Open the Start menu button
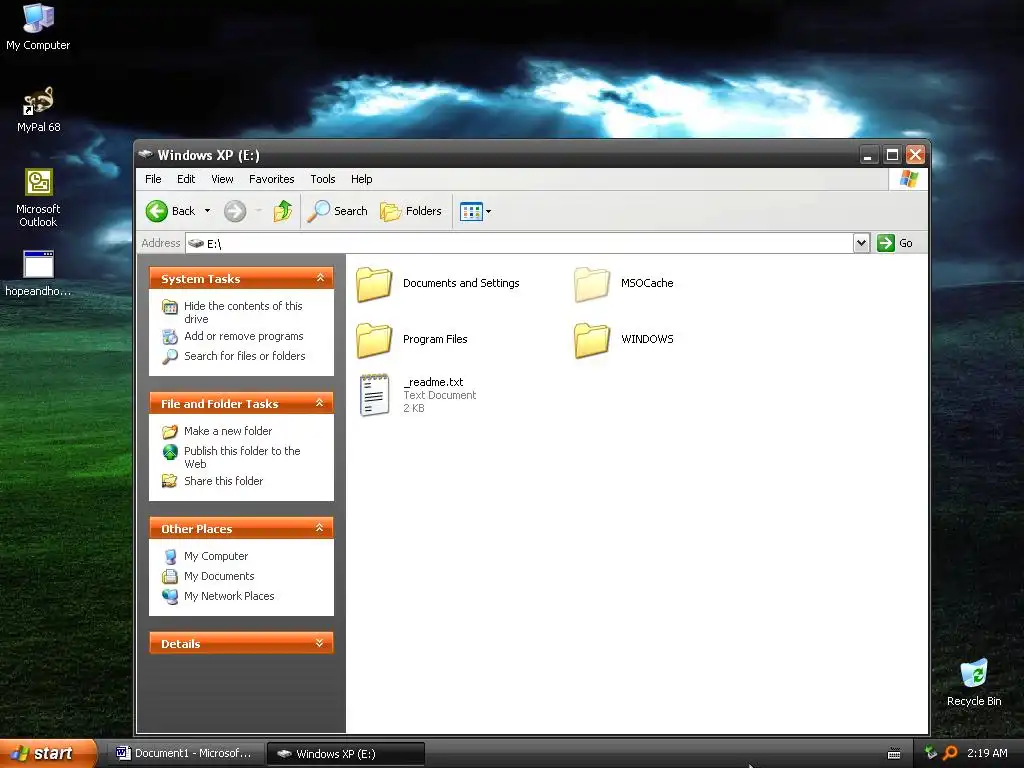The width and height of the screenshot is (1024, 768). point(48,754)
